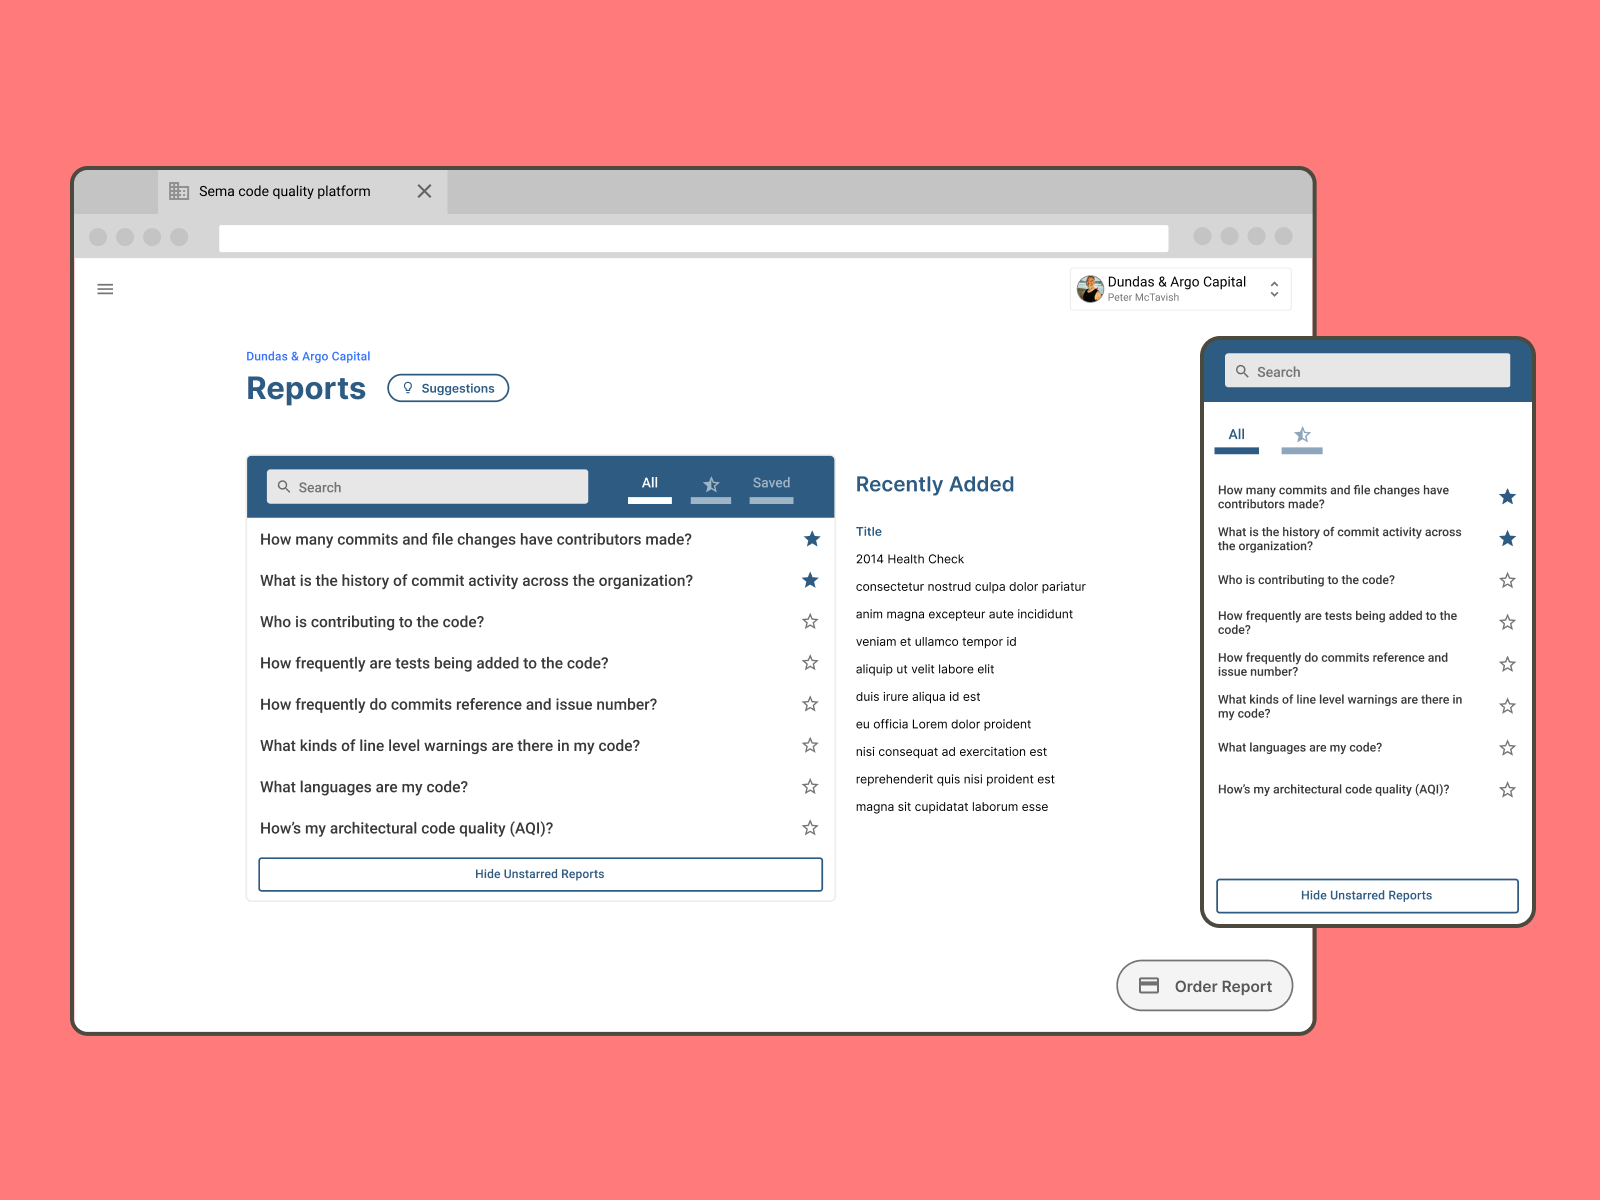Switch to the starred tab in desktop panel

(711, 486)
